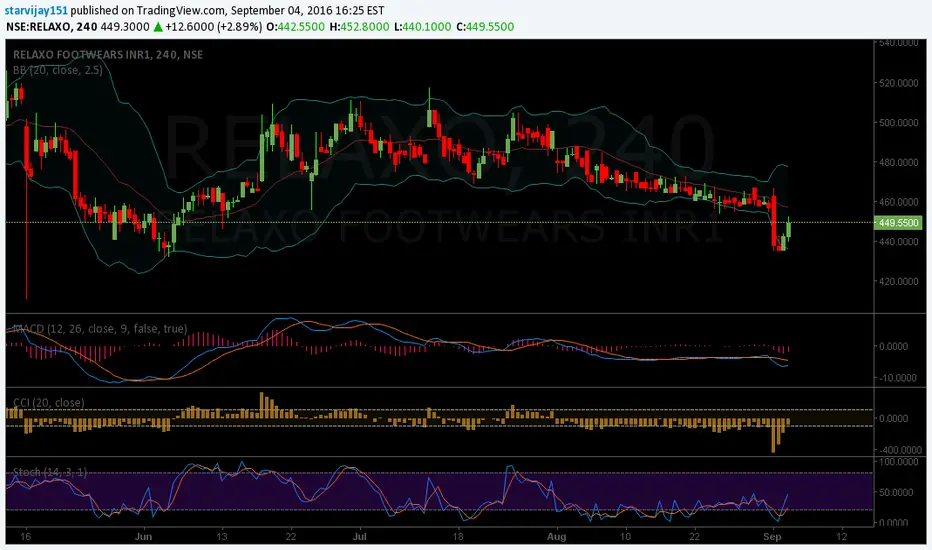The image size is (932, 550).
Task: Click the deepest CCI bar near -400
Action: click(774, 436)
